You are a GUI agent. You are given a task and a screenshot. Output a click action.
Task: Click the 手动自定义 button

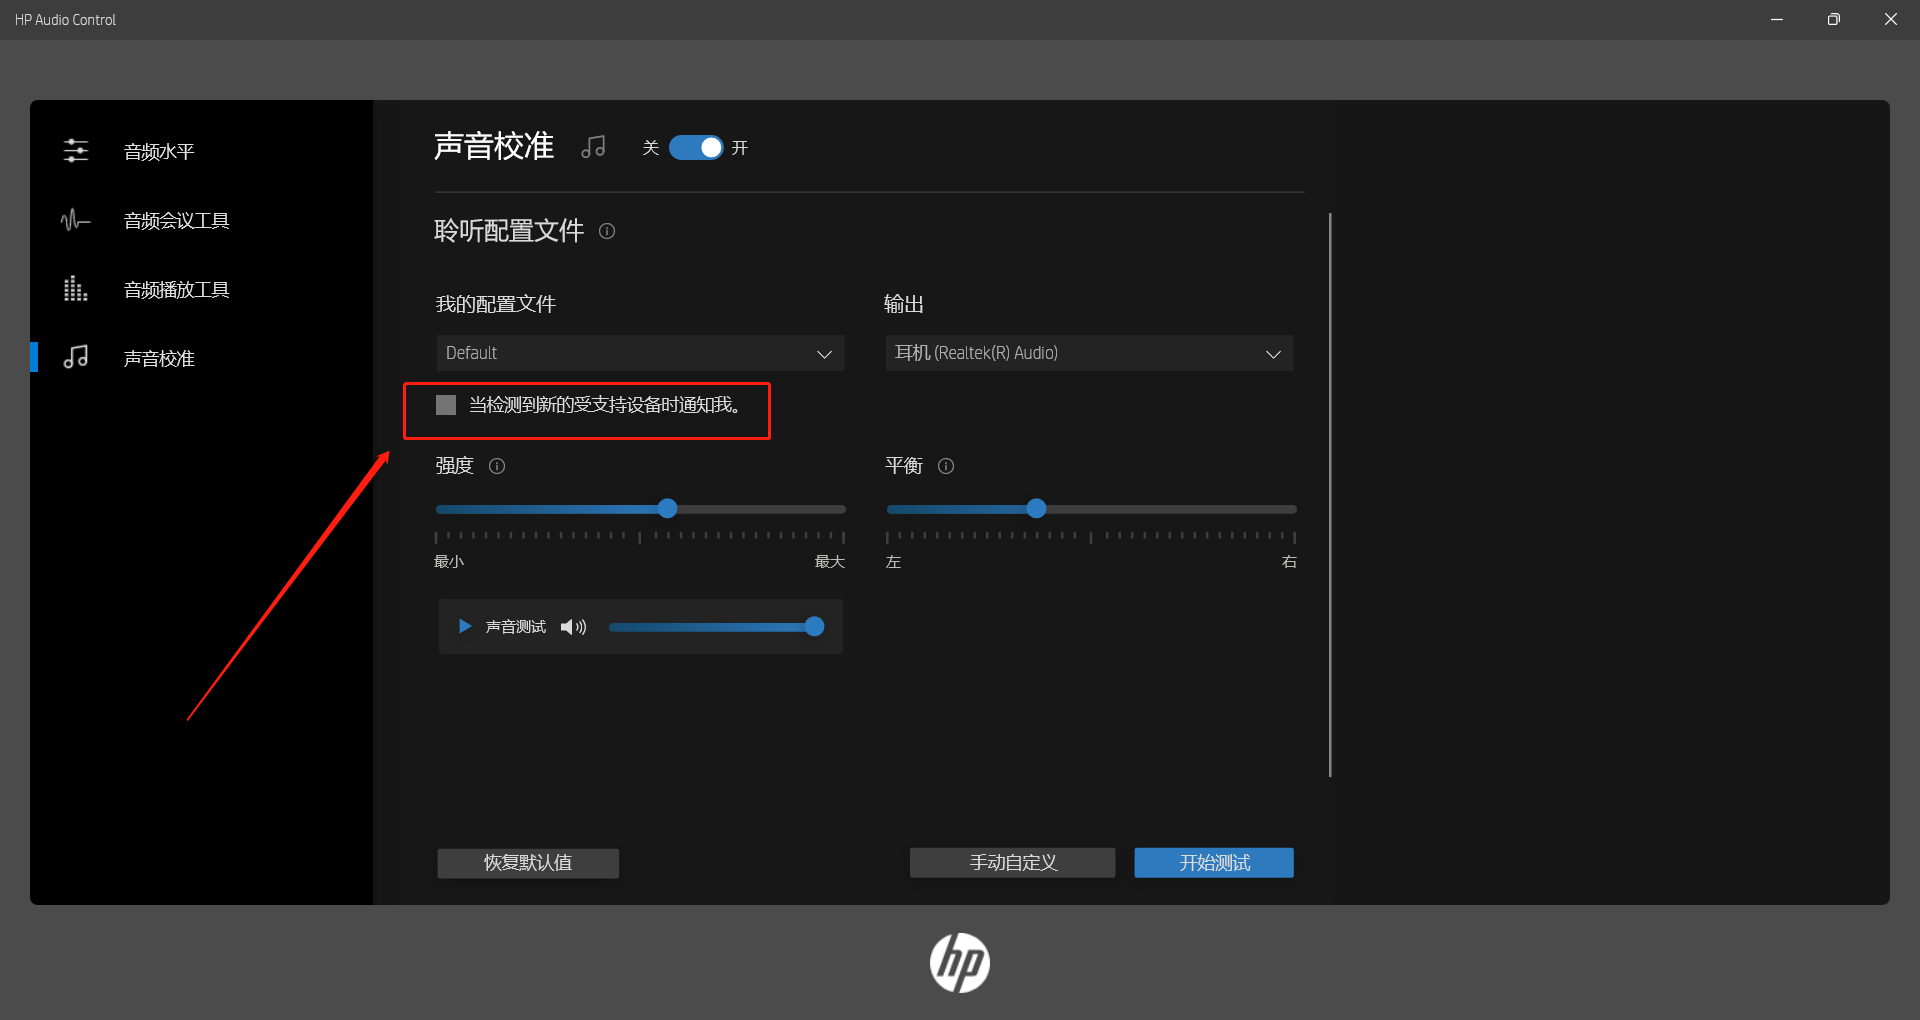[1013, 863]
